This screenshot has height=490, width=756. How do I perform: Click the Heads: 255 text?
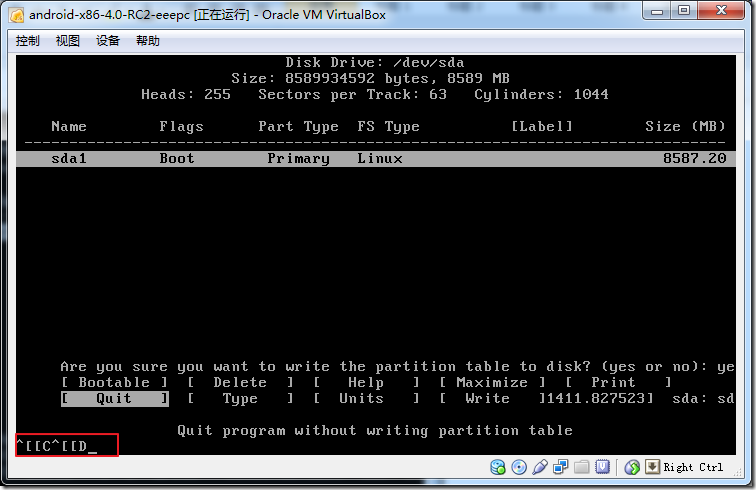point(186,95)
